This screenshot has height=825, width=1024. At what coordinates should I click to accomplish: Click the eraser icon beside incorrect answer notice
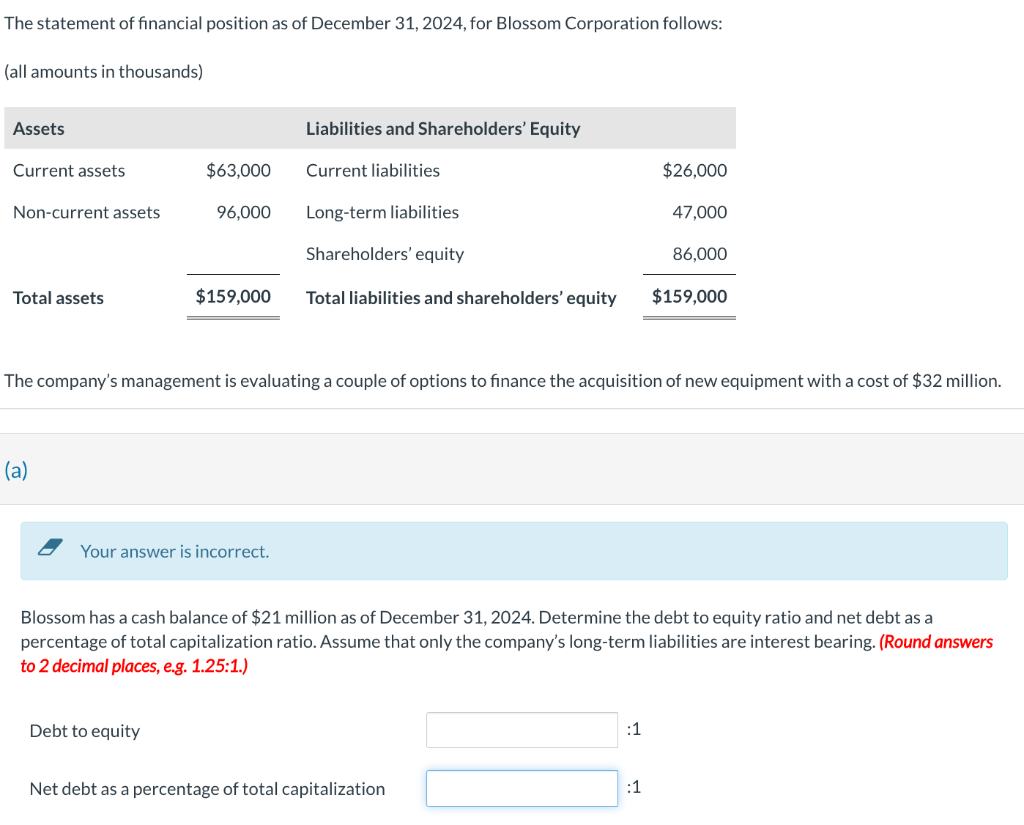[50, 547]
